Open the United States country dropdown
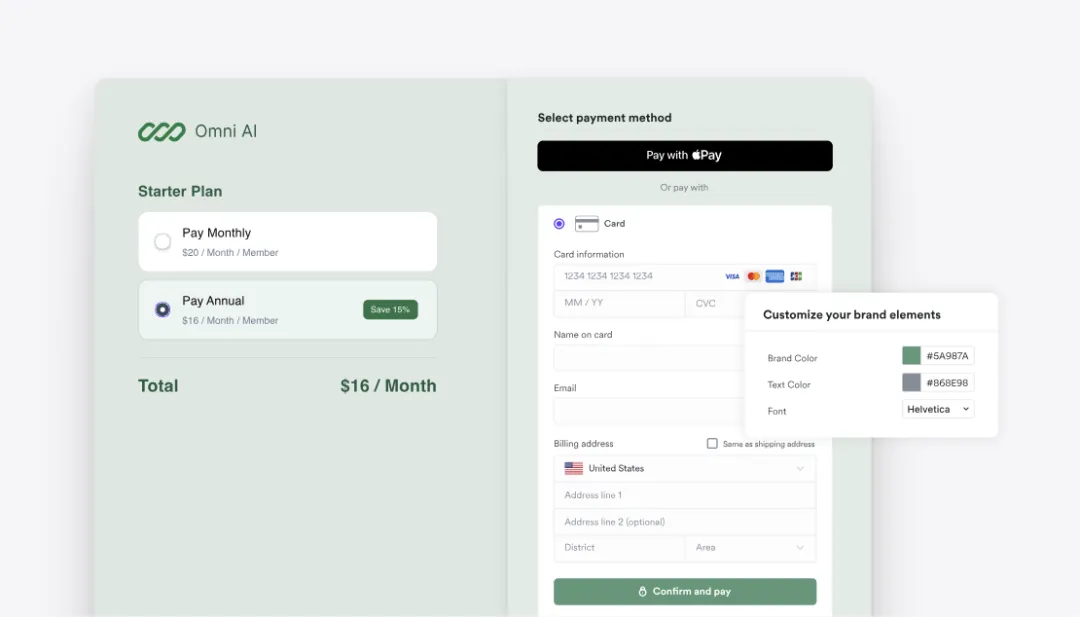Image resolution: width=1080 pixels, height=617 pixels. click(685, 468)
